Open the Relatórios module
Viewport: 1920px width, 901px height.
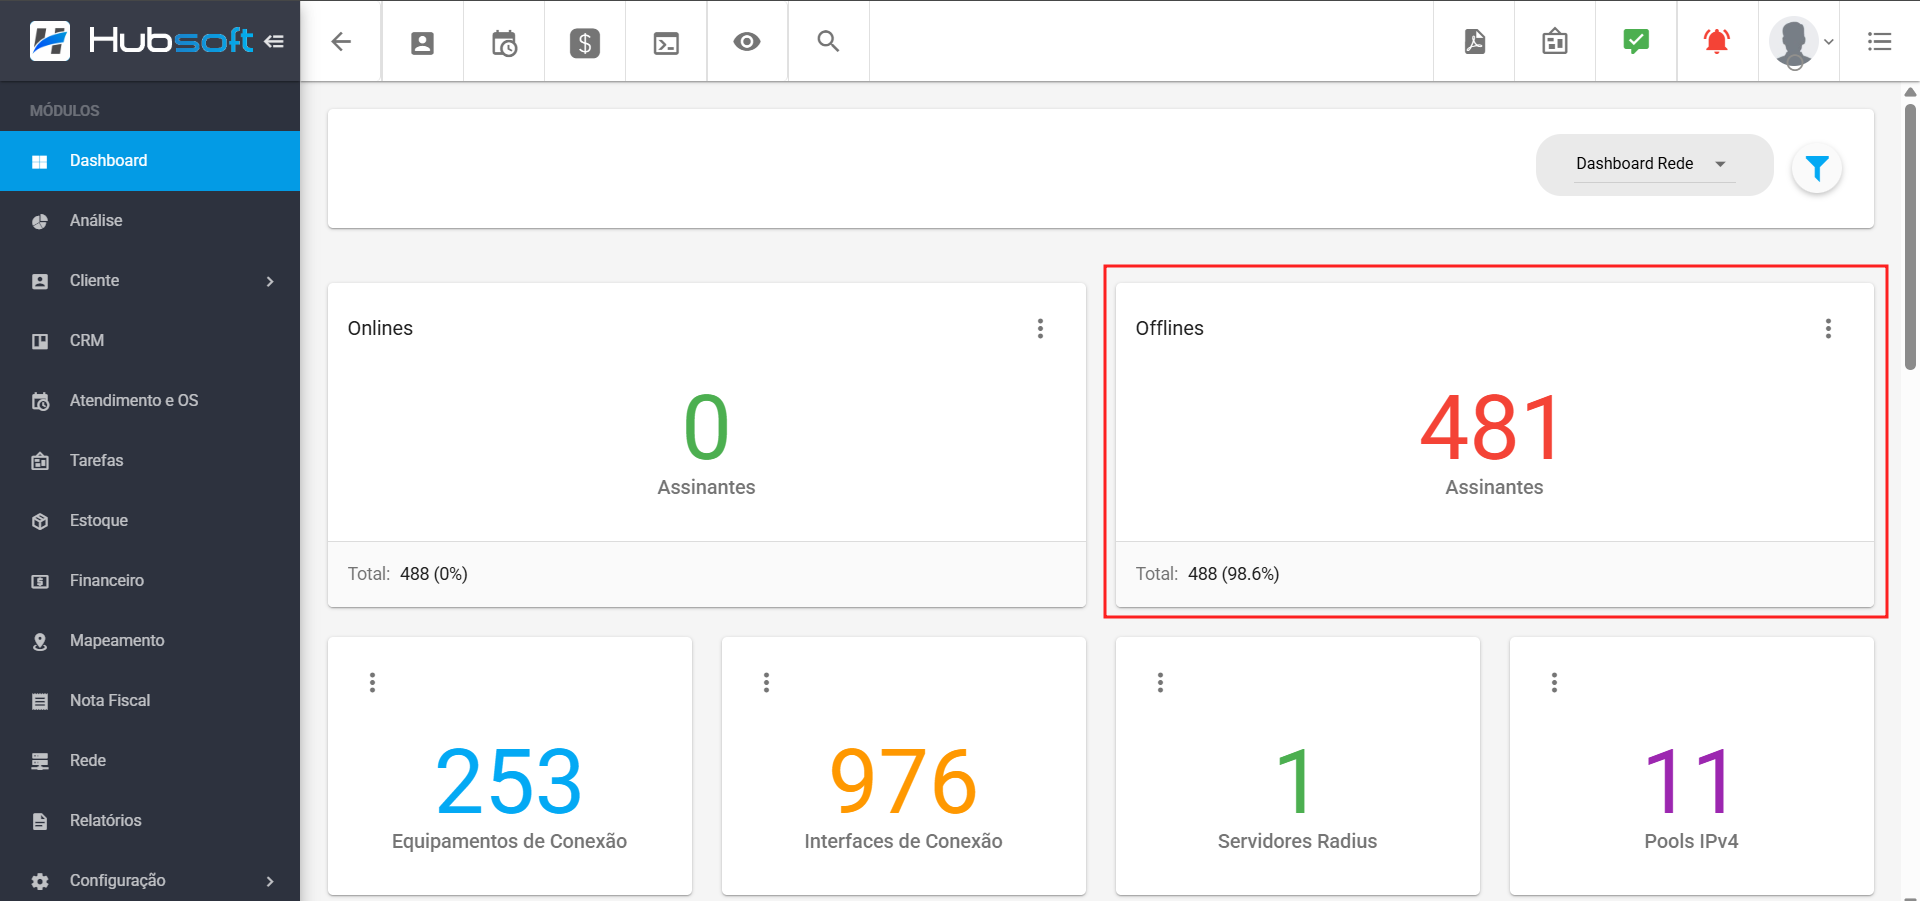[150, 821]
